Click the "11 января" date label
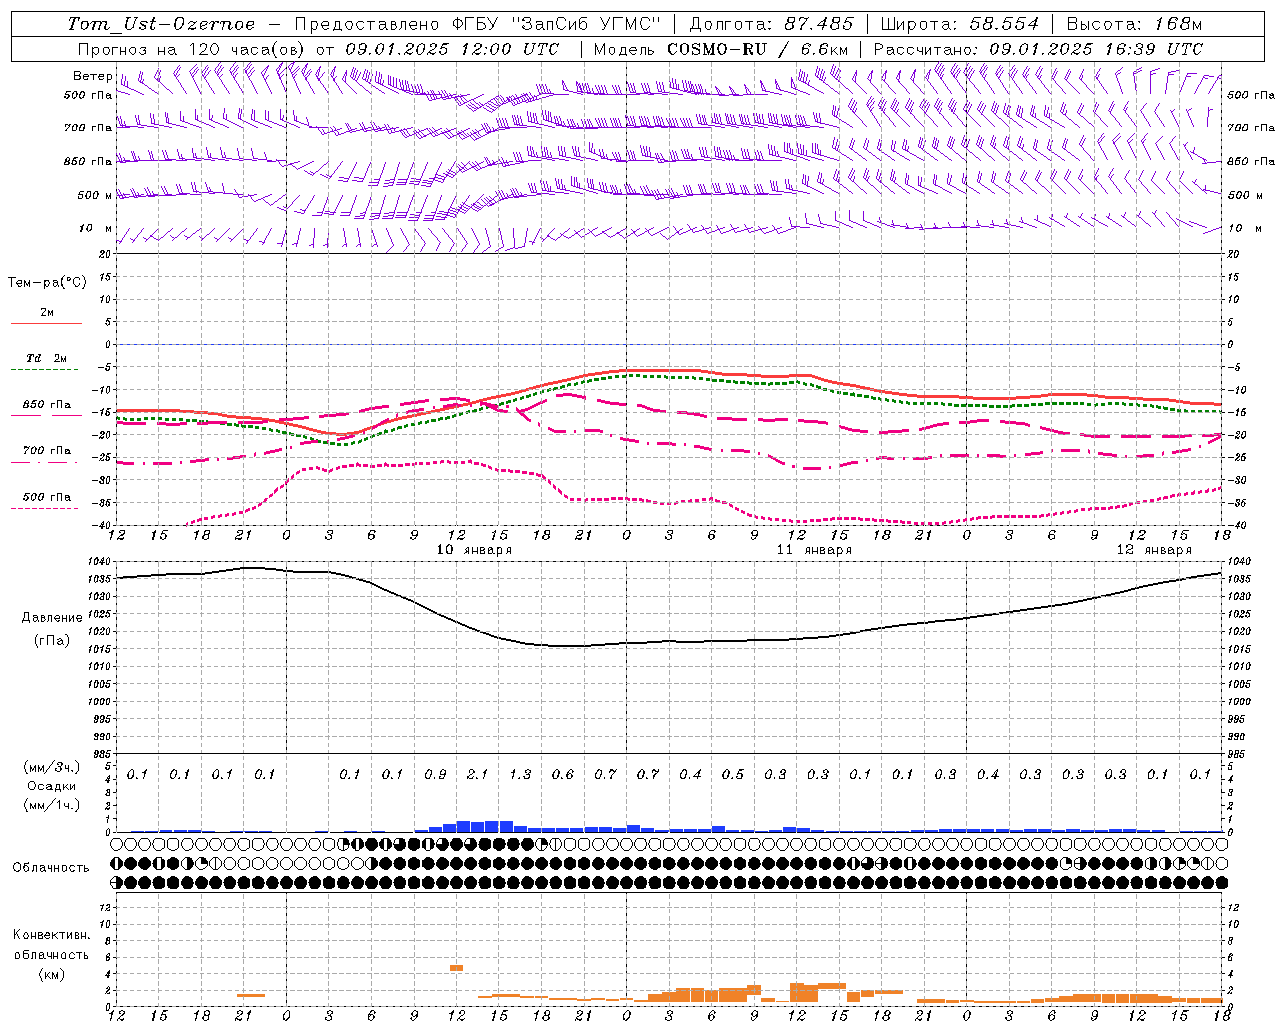Screen dimensions: 1280x1024 (815, 550)
